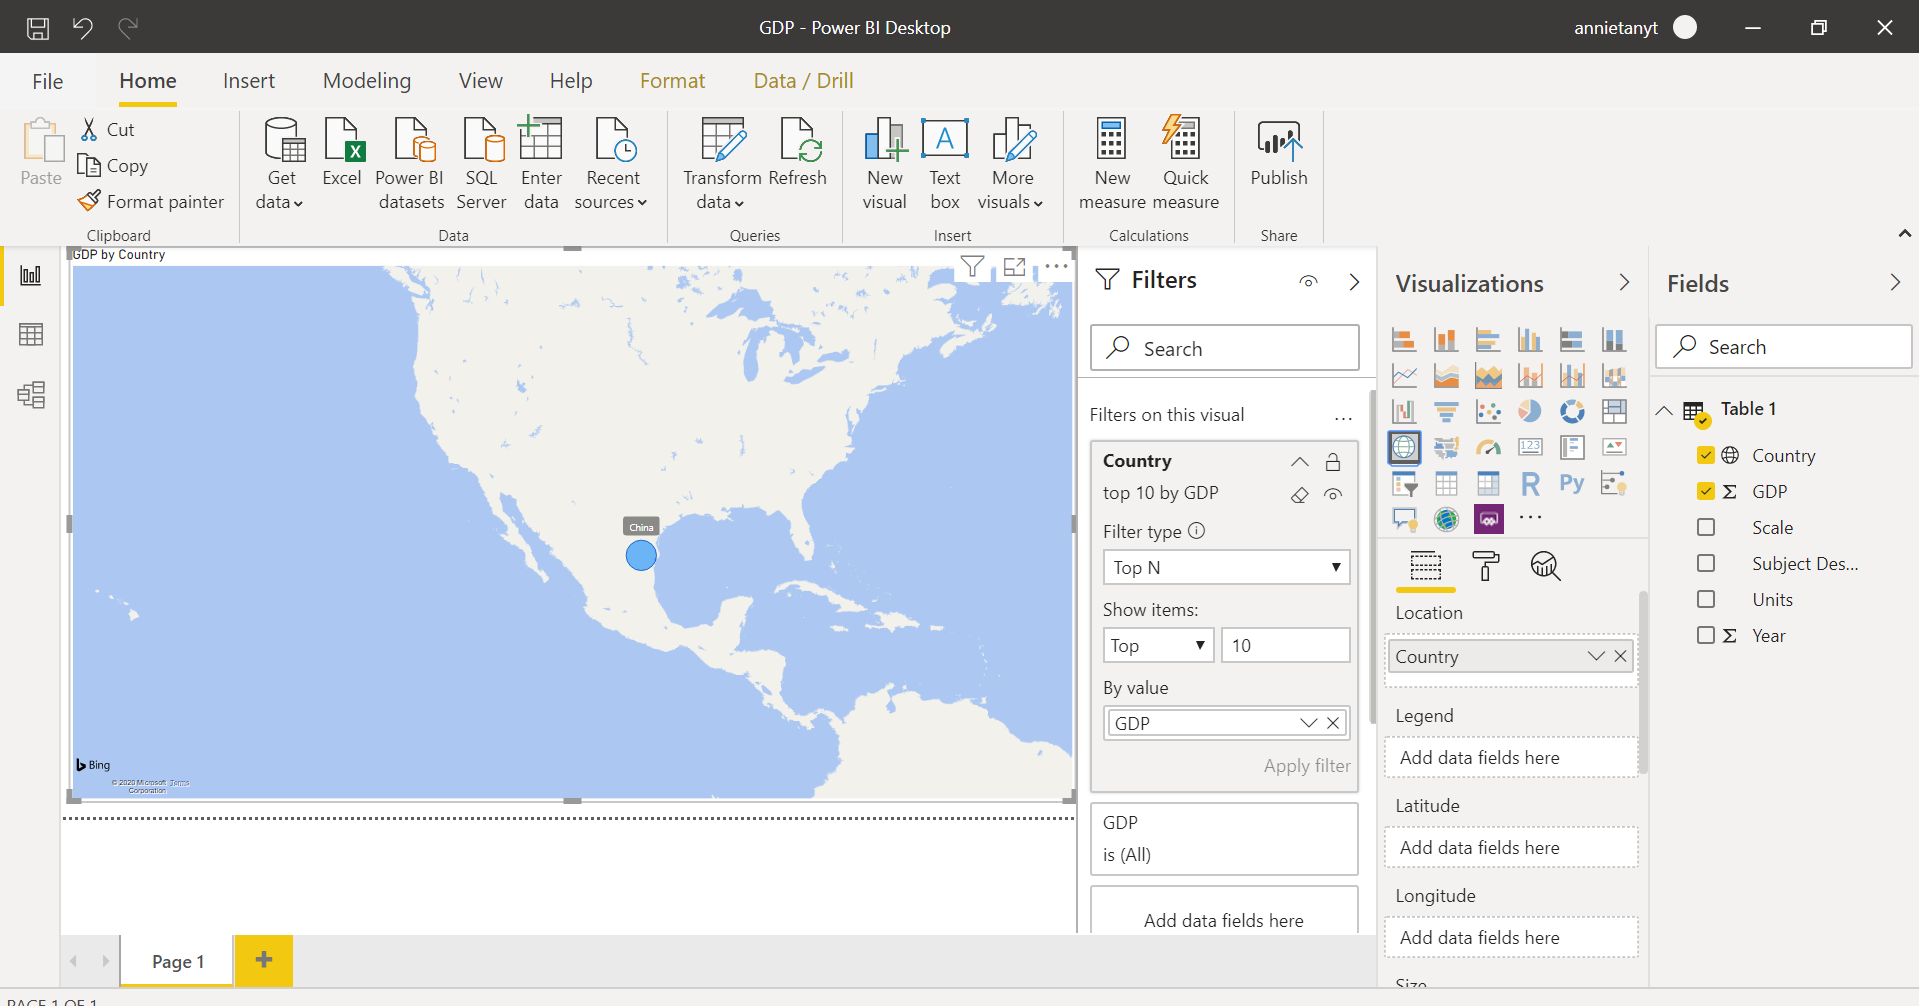Switch to the View ribbon tab
This screenshot has width=1919, height=1006.
coord(480,81)
